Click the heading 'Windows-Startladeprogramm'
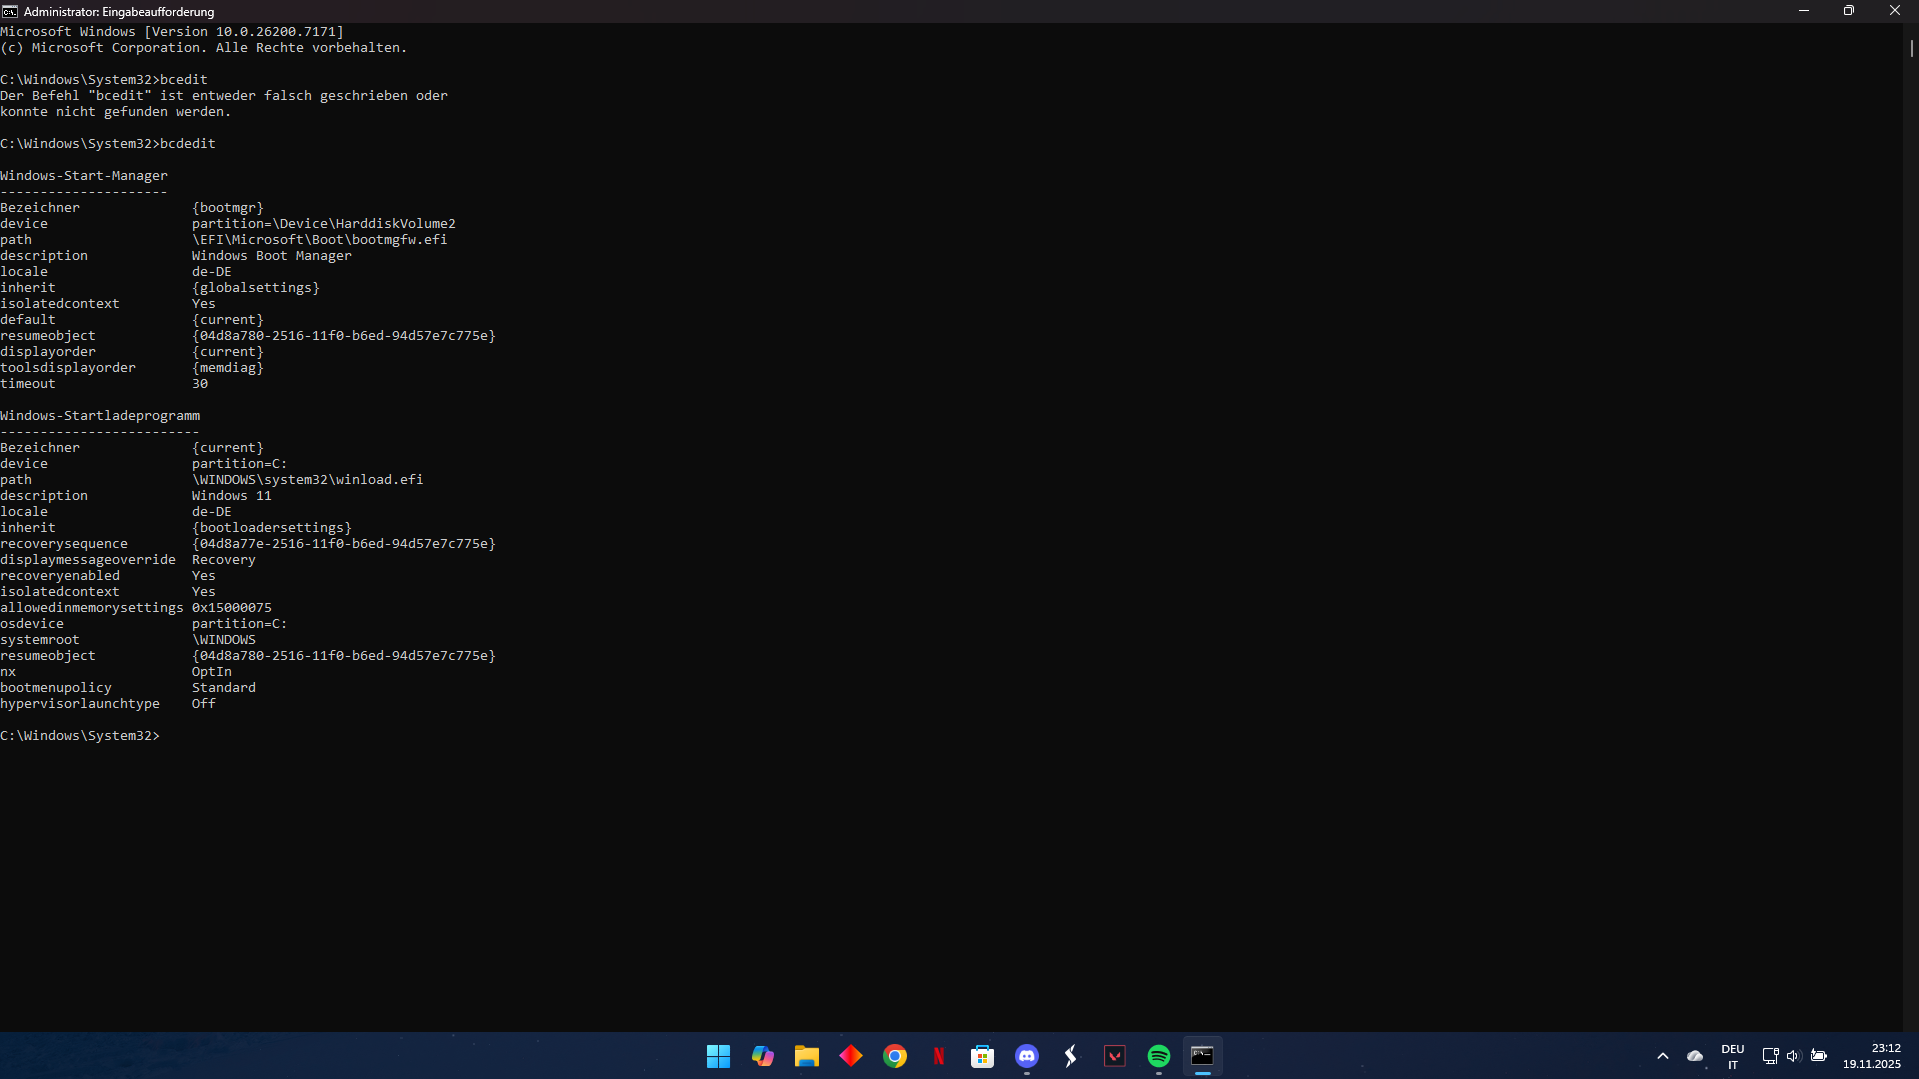Image resolution: width=1919 pixels, height=1079 pixels. pos(100,416)
